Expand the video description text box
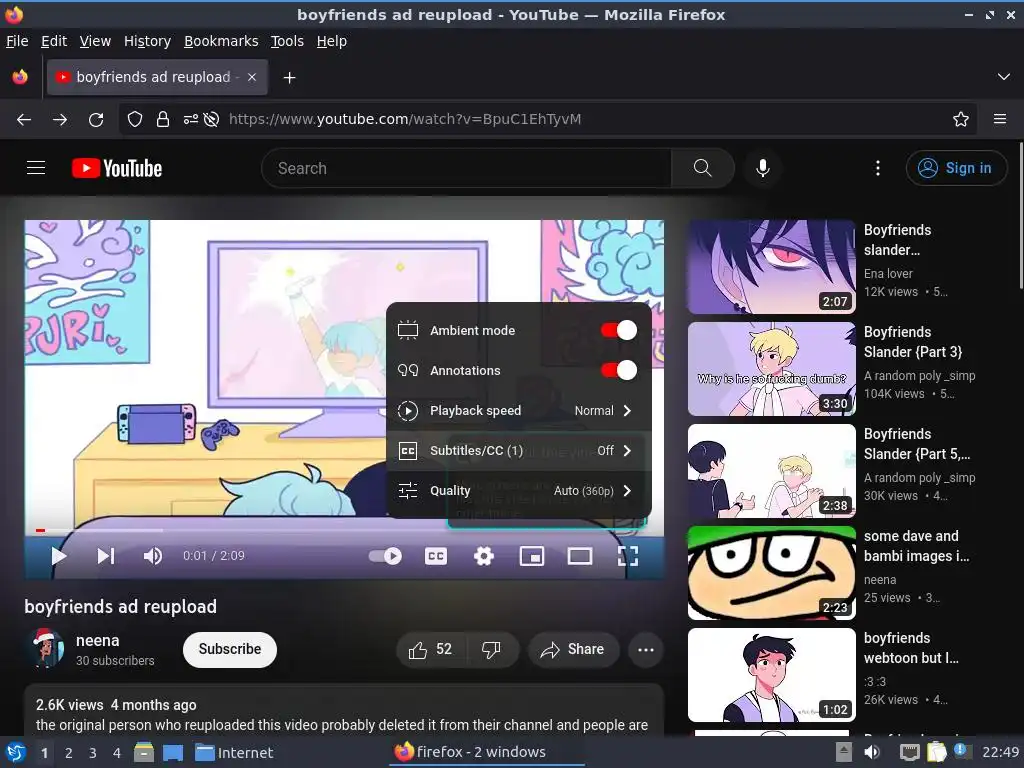This screenshot has width=1024, height=768. tap(344, 709)
